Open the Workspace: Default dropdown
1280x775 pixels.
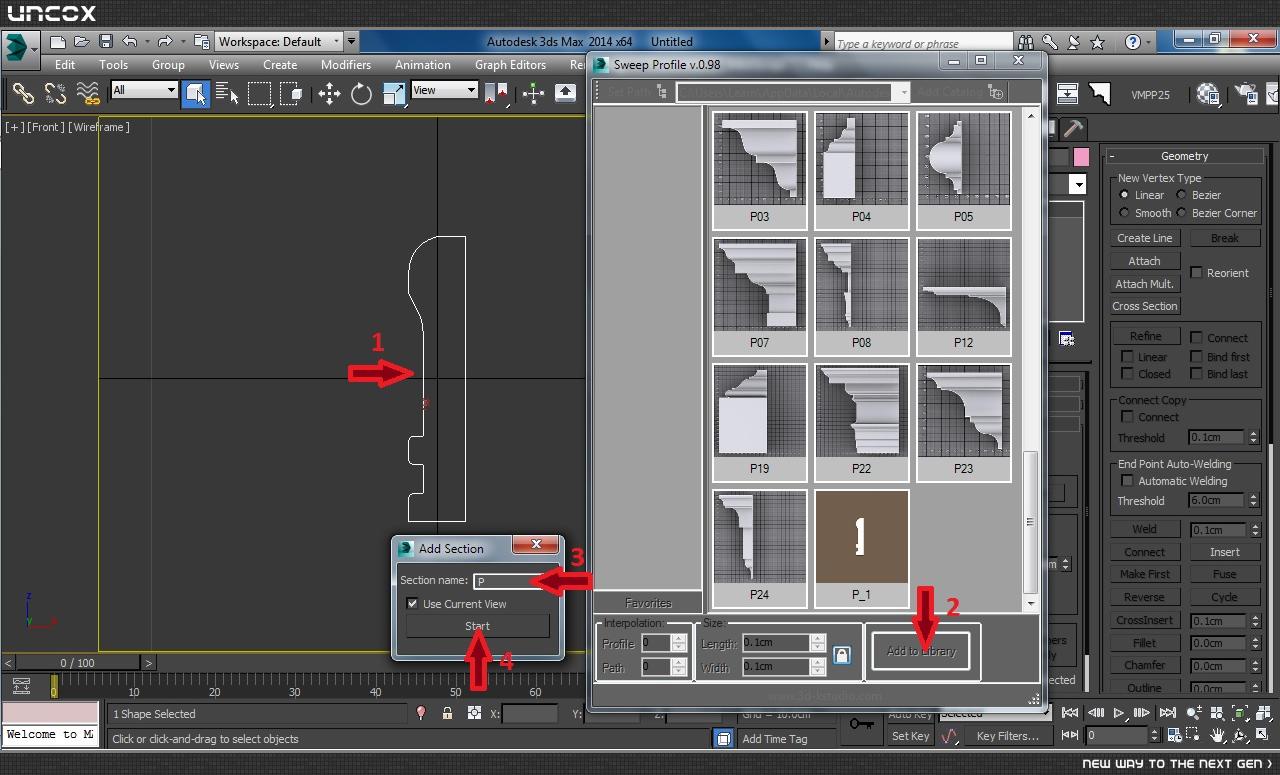coord(279,42)
